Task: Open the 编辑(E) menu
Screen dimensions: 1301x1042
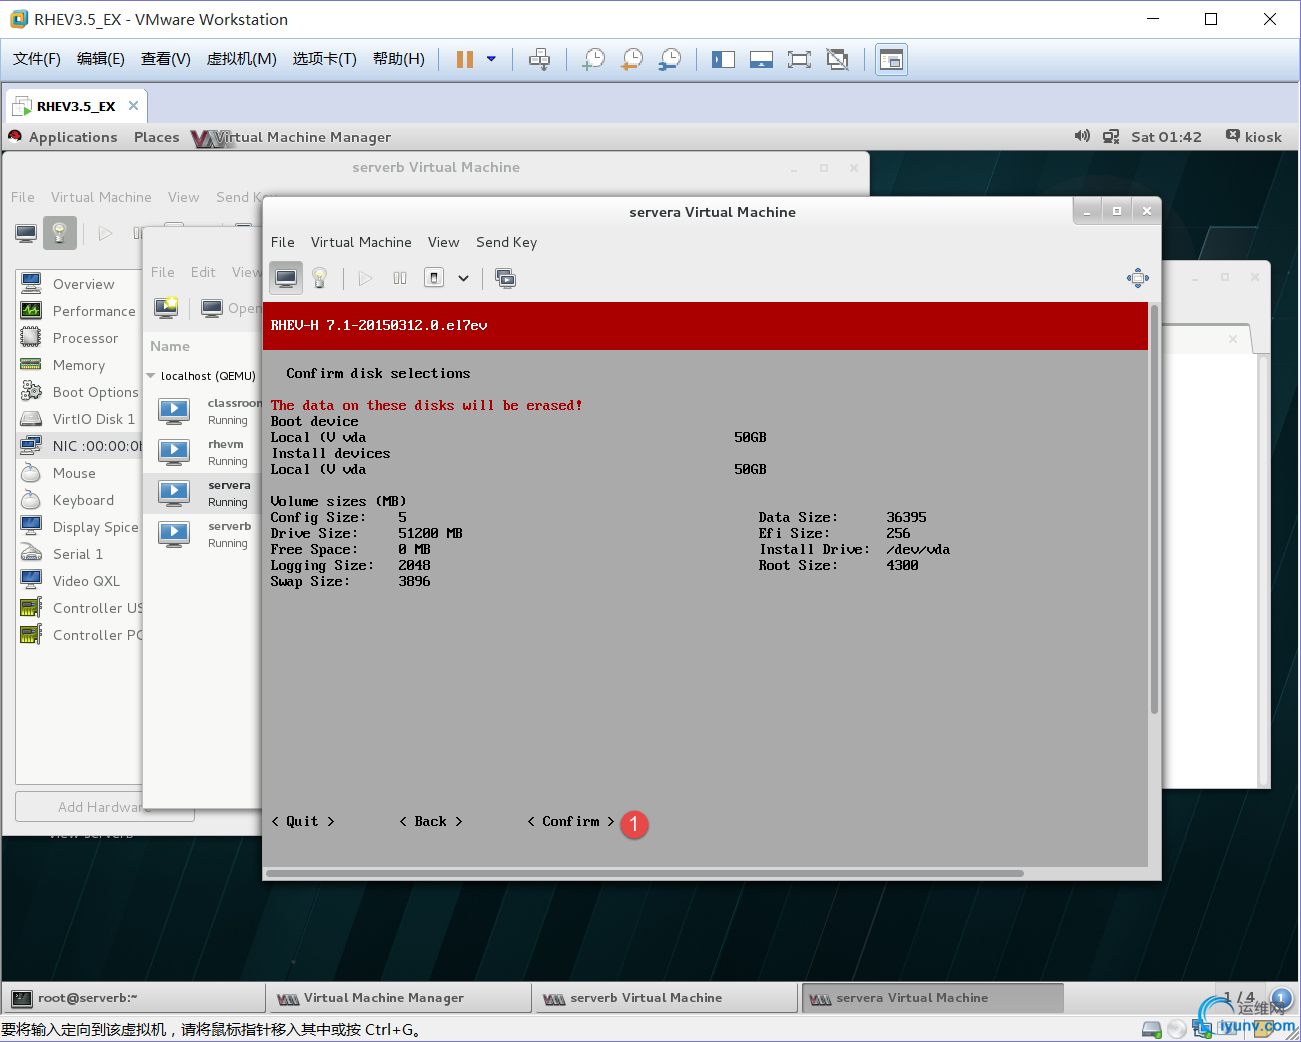Action: coord(101,59)
